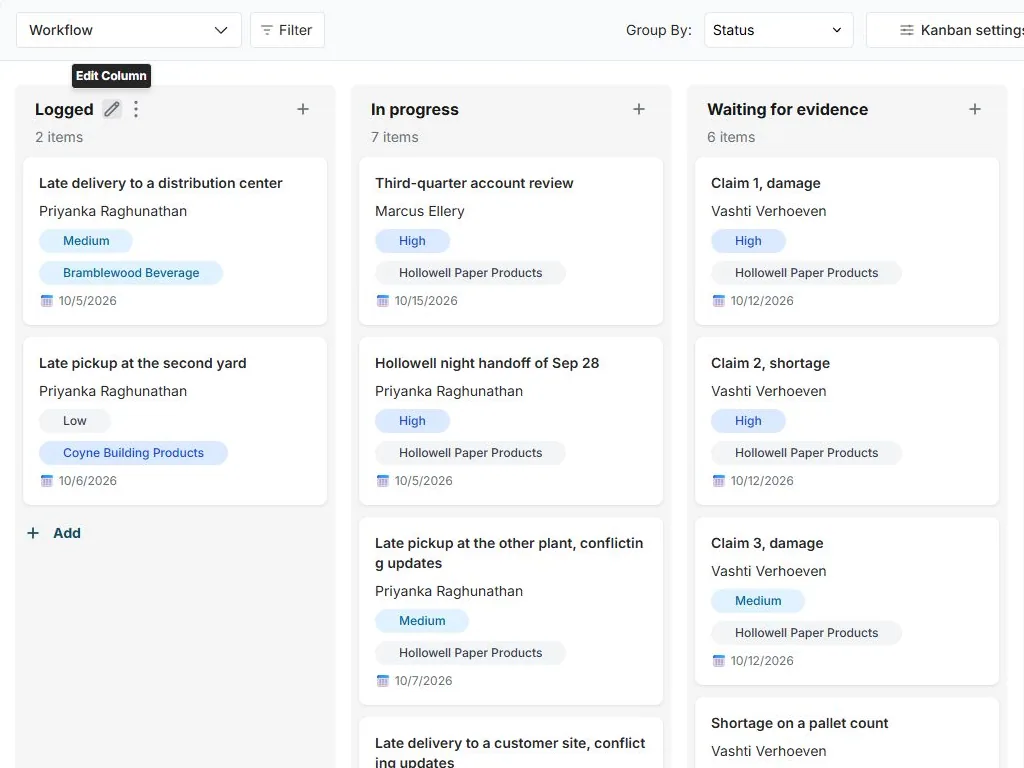Open the Workflow dropdown
Screen dimensions: 1024x768
[x=129, y=30]
